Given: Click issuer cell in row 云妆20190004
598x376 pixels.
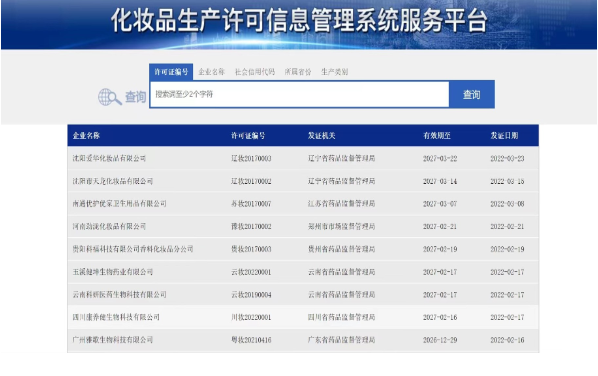Looking at the screenshot, I should pos(341,294).
